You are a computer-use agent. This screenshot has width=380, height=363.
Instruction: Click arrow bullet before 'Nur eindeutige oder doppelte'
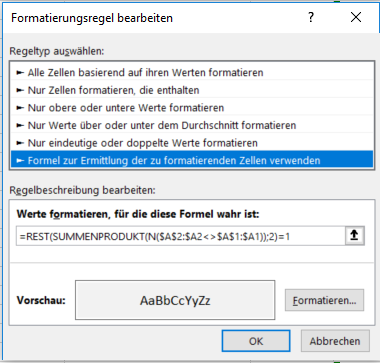point(20,143)
